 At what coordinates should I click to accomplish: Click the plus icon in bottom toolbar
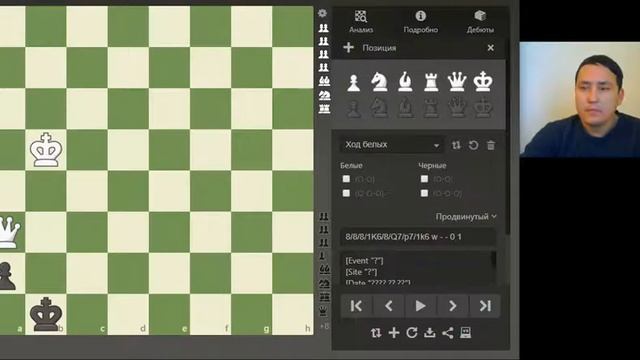tap(394, 333)
